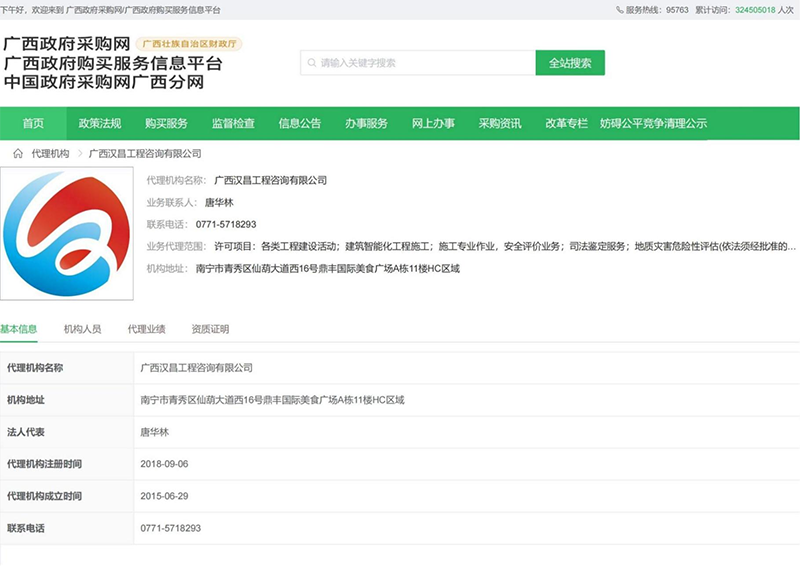
Task: Open the 政策法规 menu
Action: 100,124
